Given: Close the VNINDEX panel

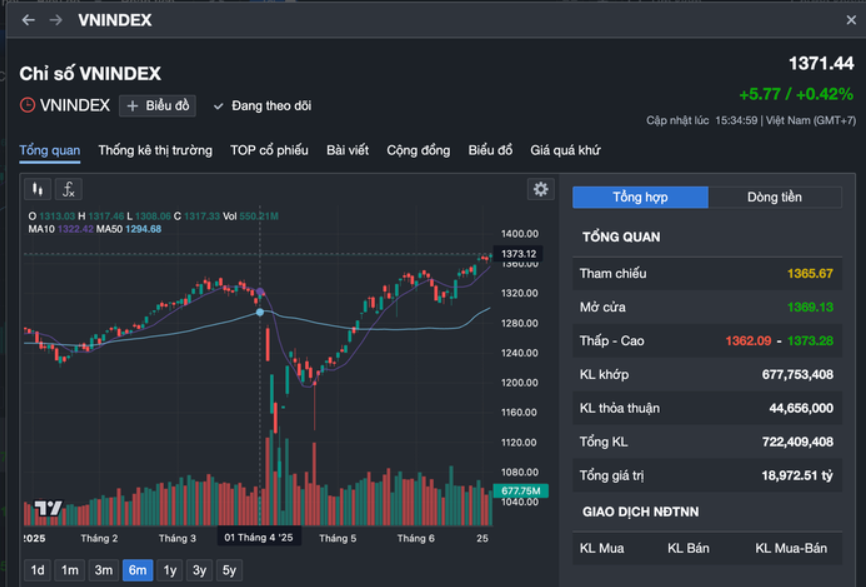Looking at the screenshot, I should pyautogui.click(x=851, y=20).
